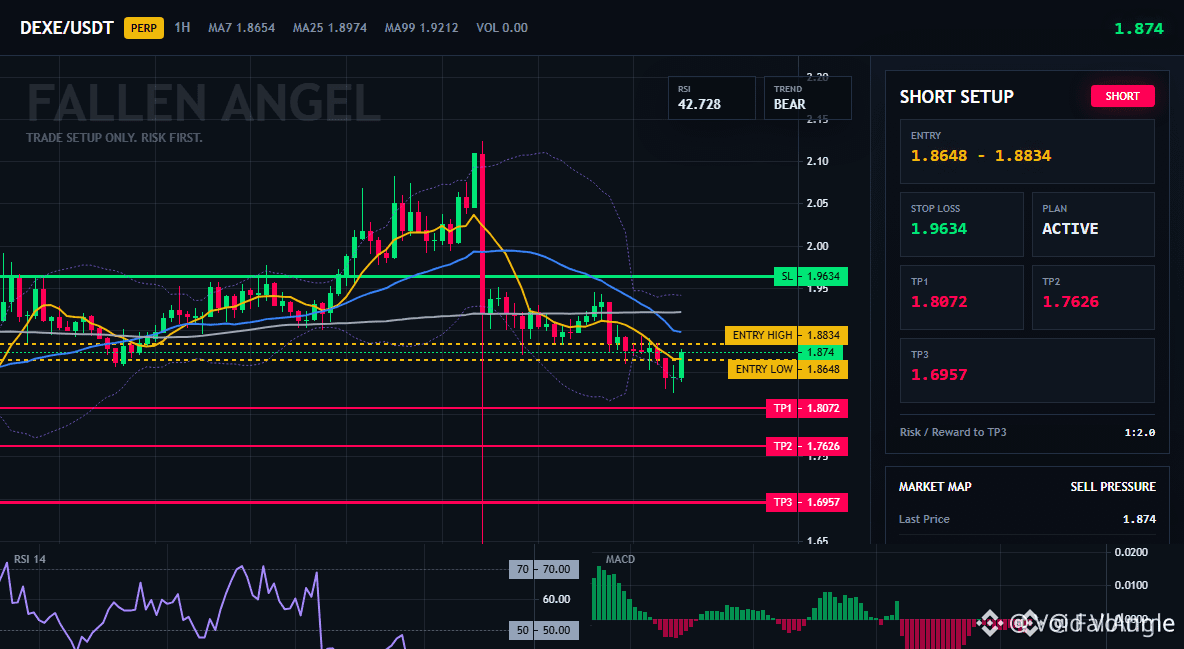Click the entry range 1.8648 - 1.8834
Viewport: 1184px width, 649px height.
click(x=981, y=156)
